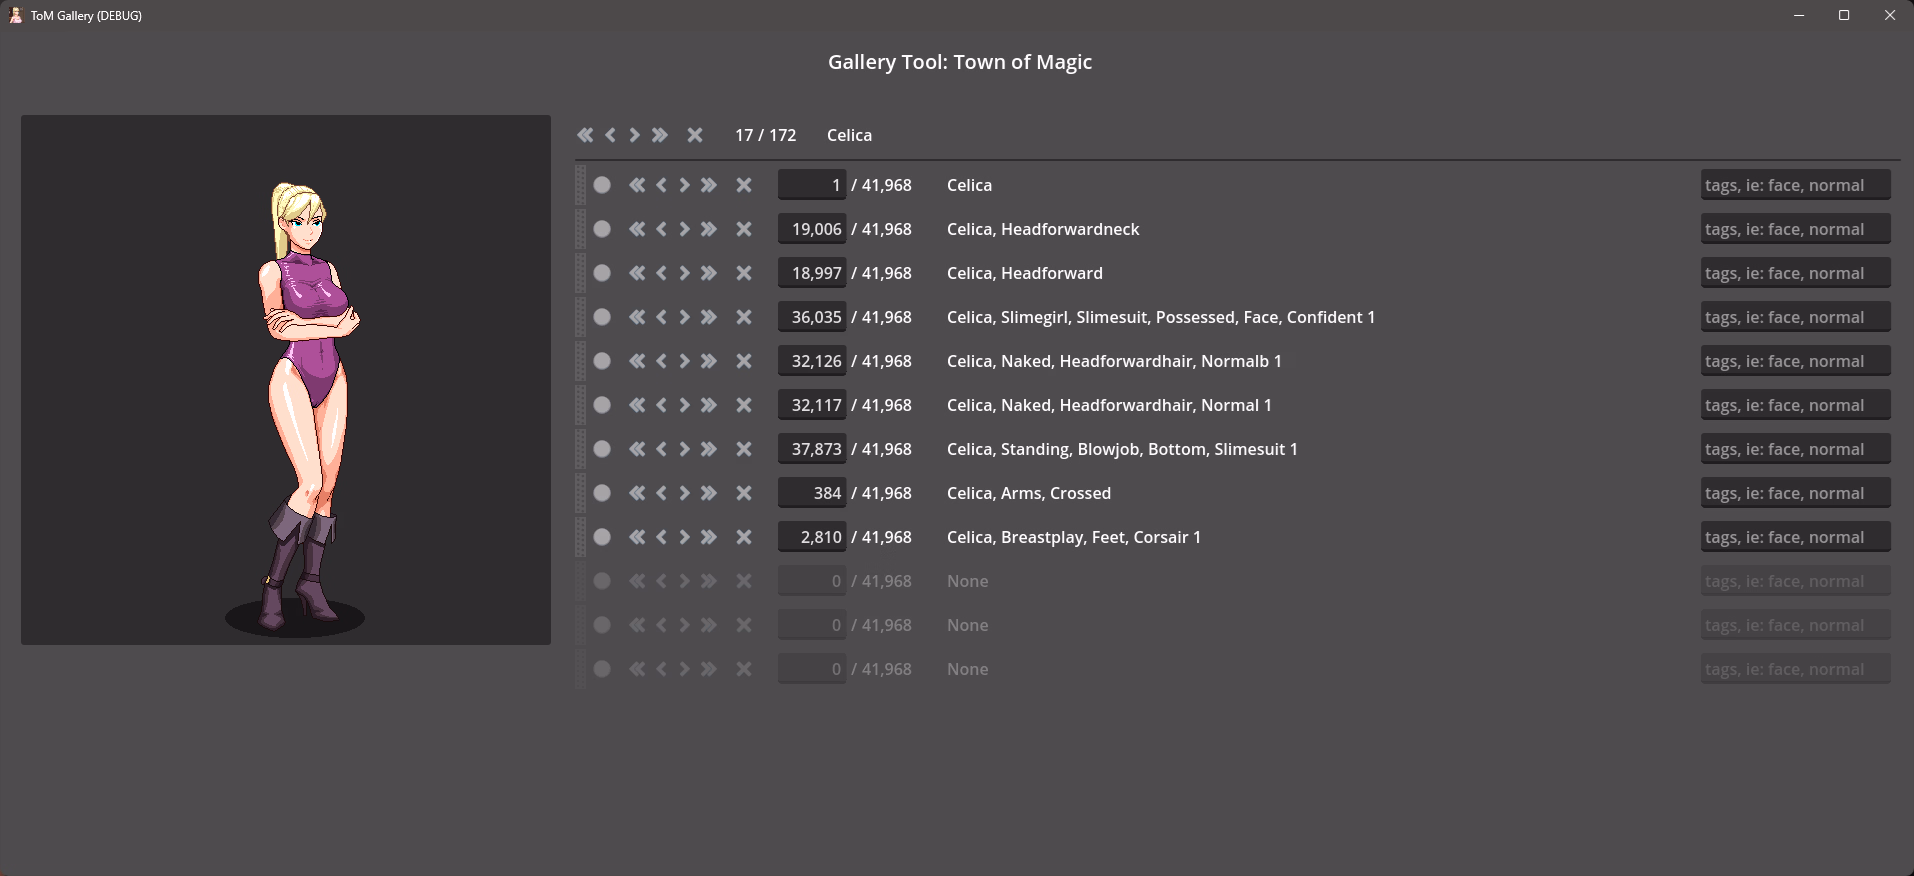The width and height of the screenshot is (1914, 876).
Task: Grab the drag handle of Arms, Crossed row
Action: [580, 493]
